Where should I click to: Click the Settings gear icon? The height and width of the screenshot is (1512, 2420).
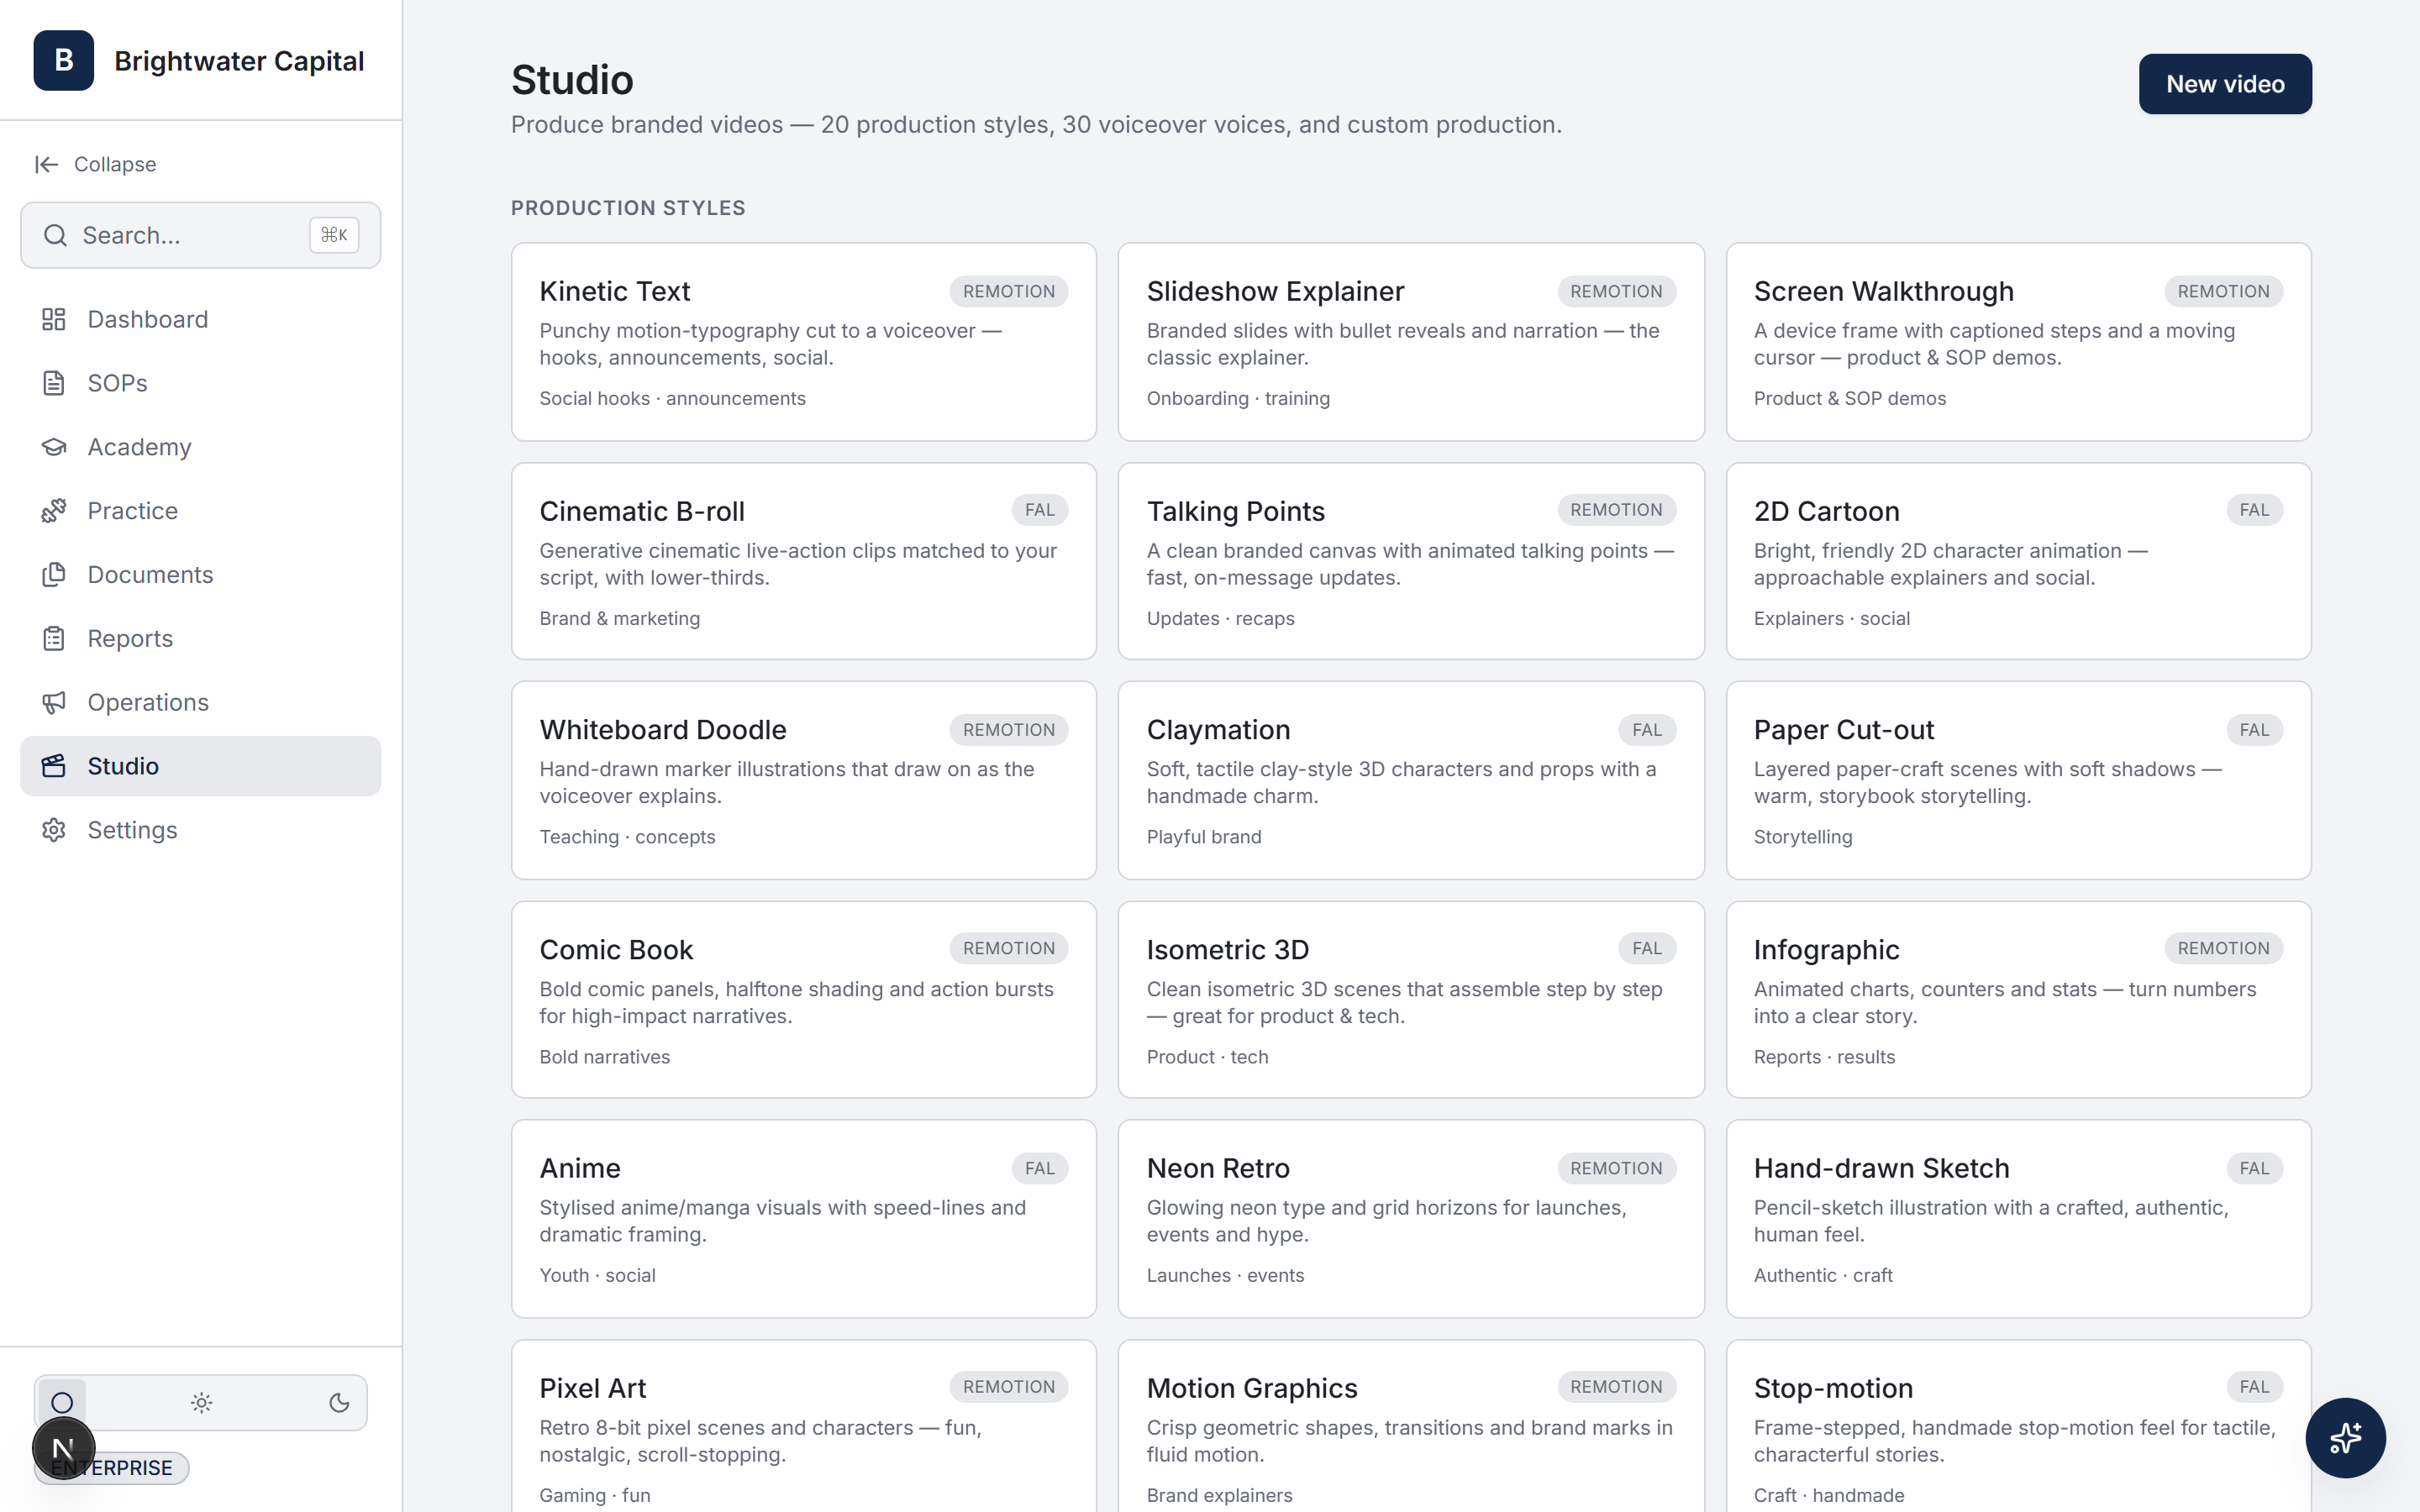pyautogui.click(x=54, y=830)
